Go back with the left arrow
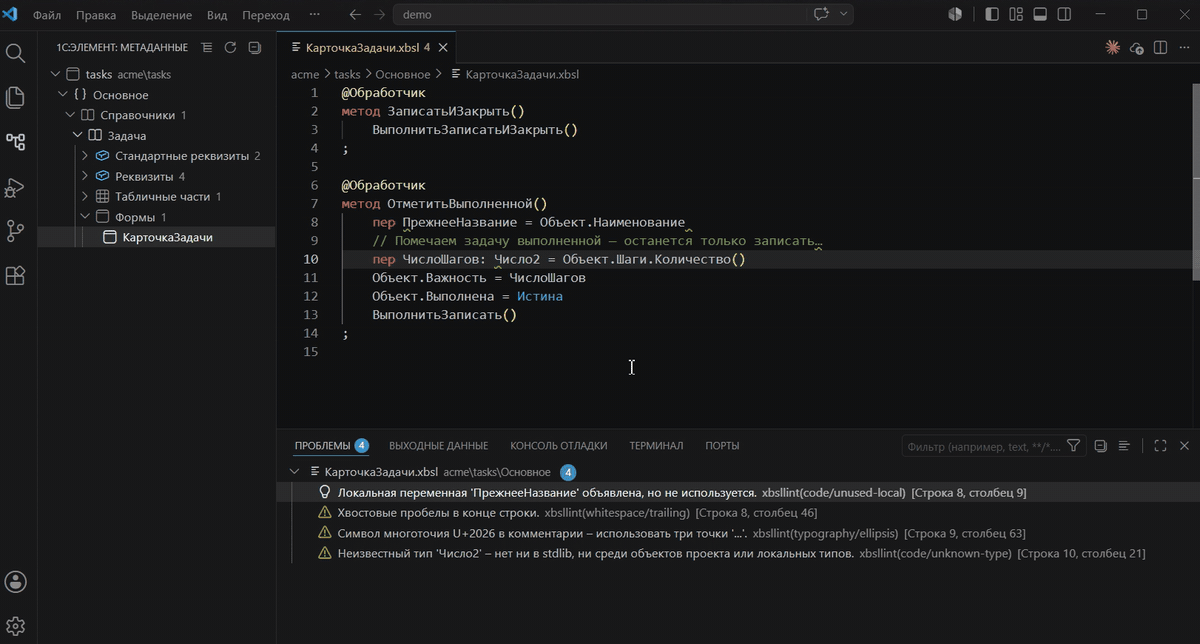Screen dimensions: 1200x644 tap(355, 15)
